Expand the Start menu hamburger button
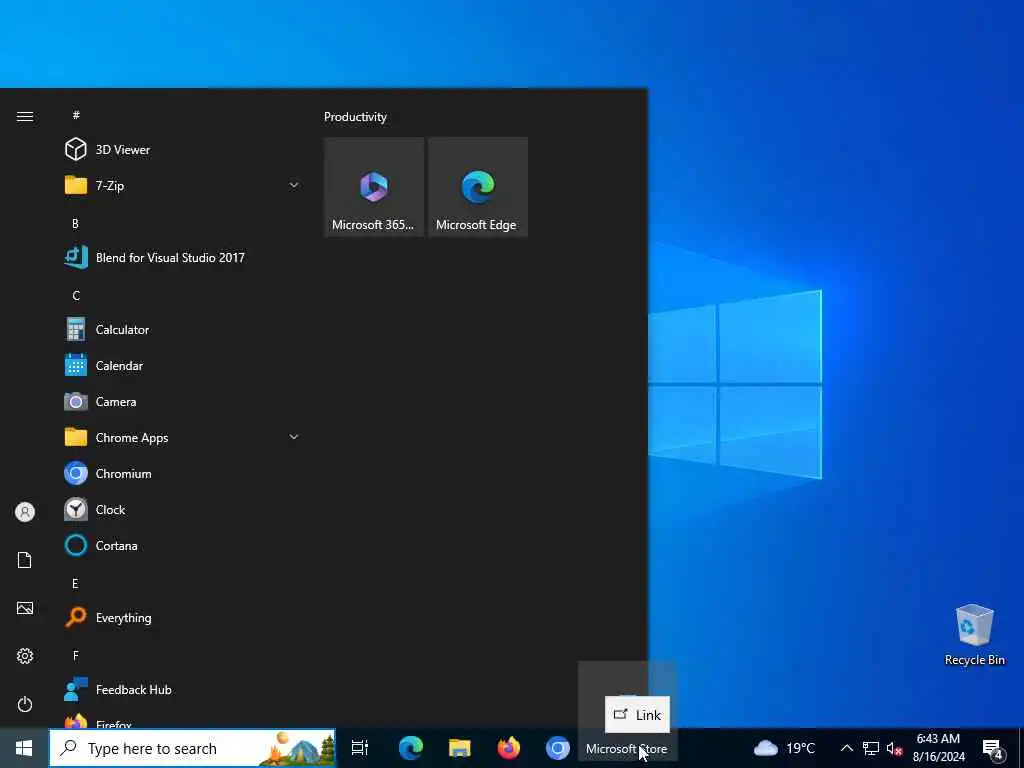The width and height of the screenshot is (1024, 768). (25, 116)
